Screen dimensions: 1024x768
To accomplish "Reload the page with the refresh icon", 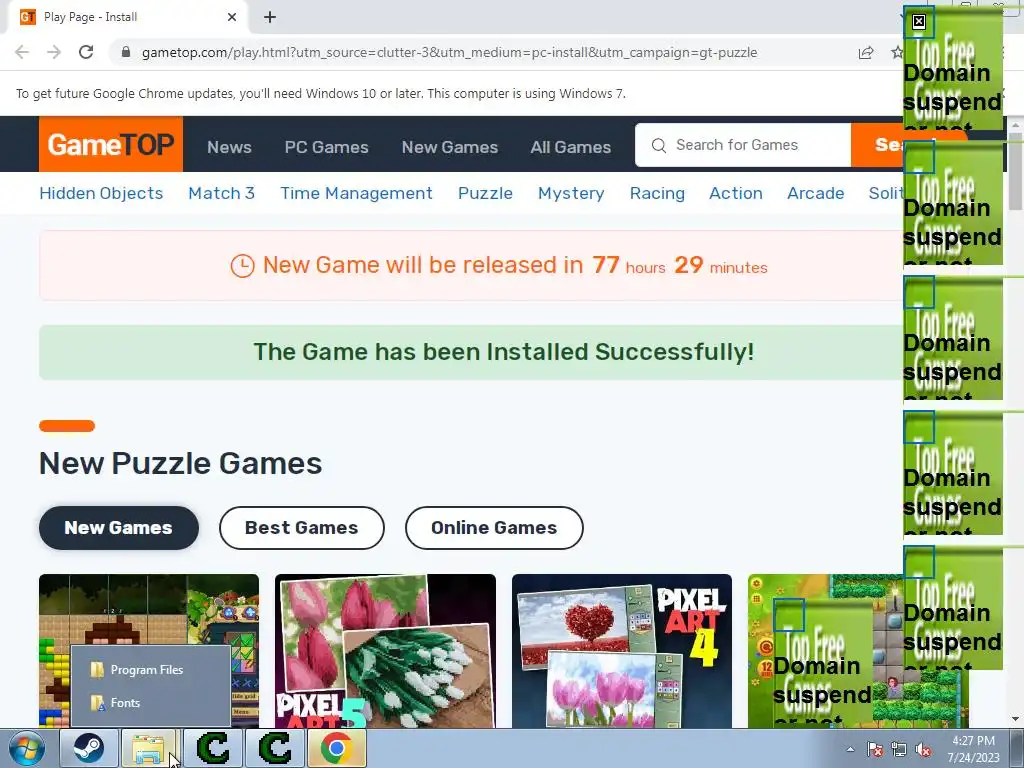I will tap(86, 52).
